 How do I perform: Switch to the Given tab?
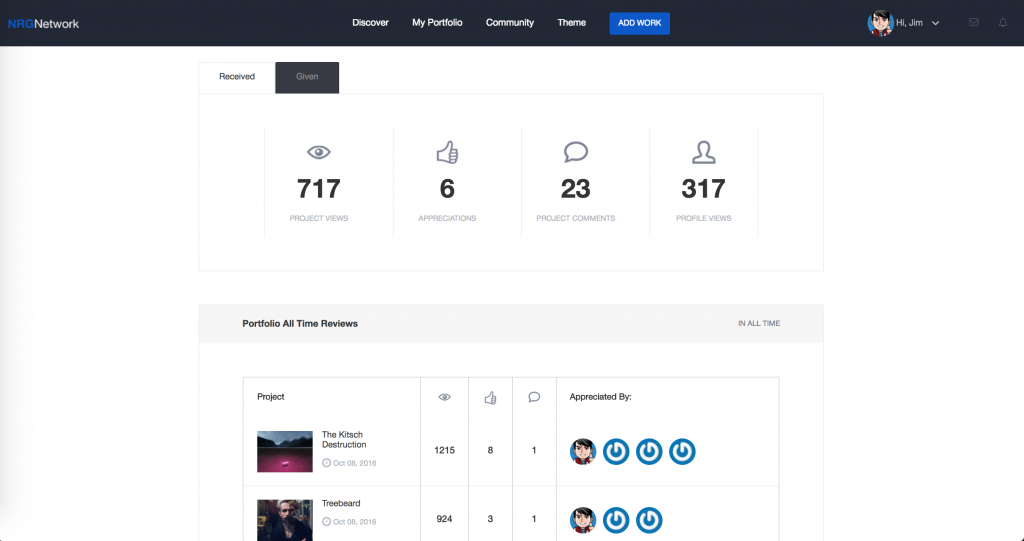[307, 77]
